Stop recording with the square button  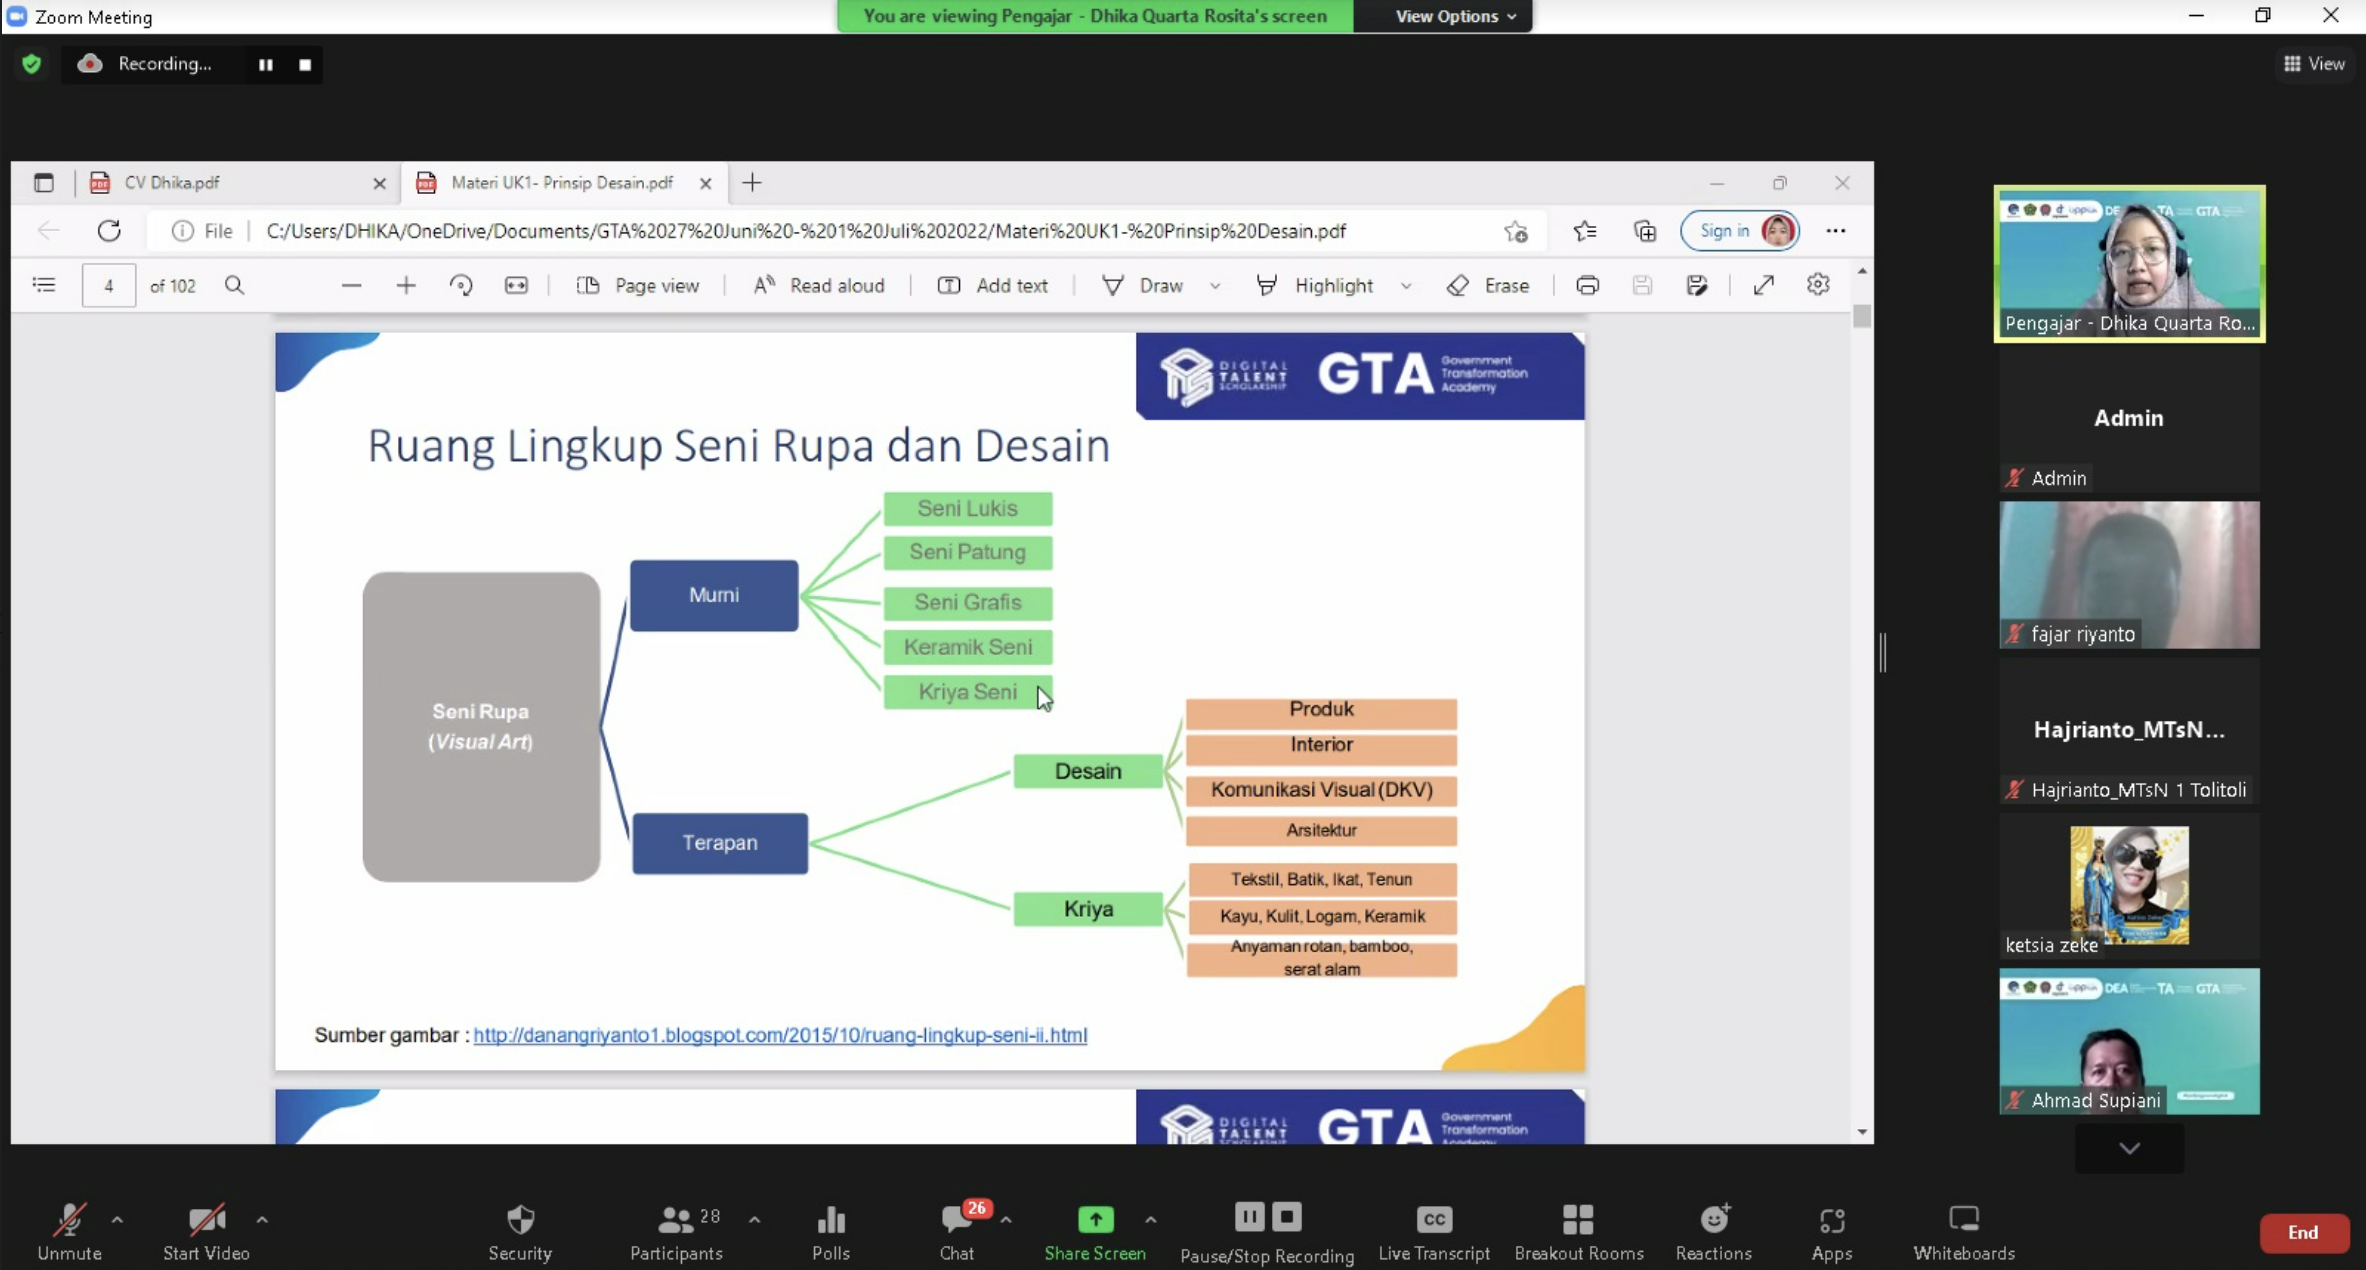305,64
